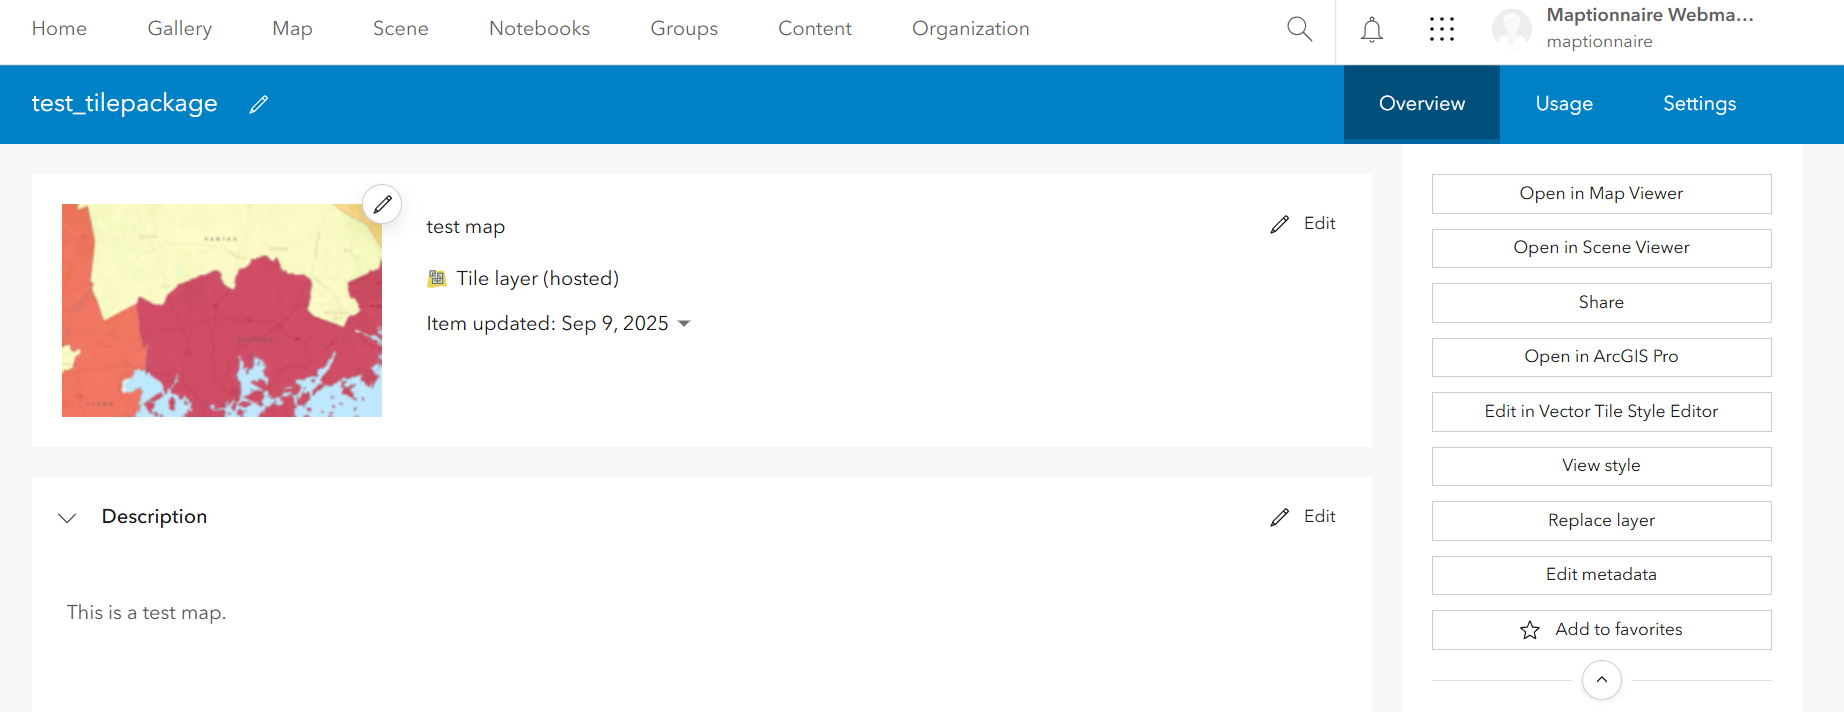
Task: Click Add to favorites
Action: [x=1602, y=630]
